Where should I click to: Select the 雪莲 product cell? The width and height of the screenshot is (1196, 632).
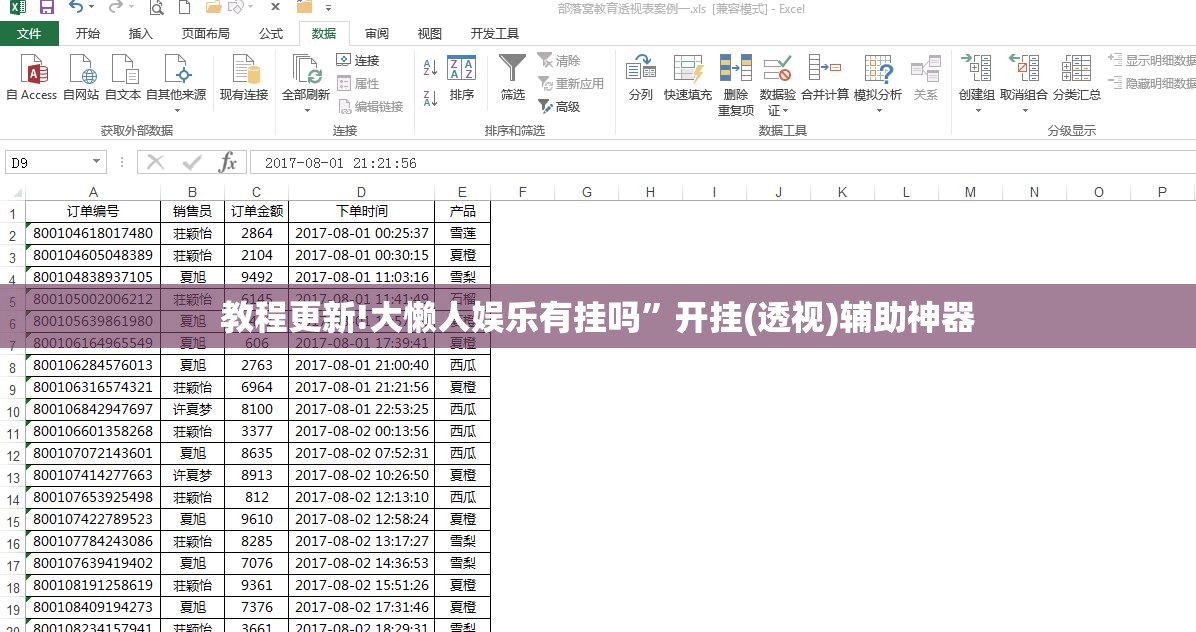[x=462, y=233]
